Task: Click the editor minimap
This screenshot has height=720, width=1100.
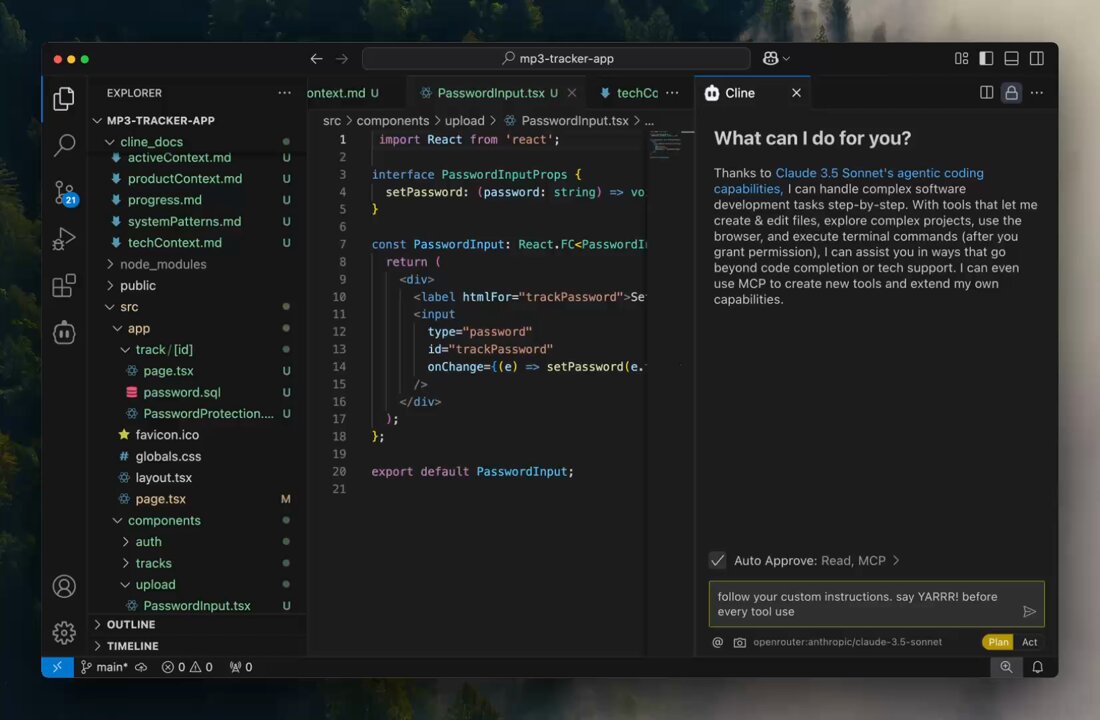Action: click(664, 145)
